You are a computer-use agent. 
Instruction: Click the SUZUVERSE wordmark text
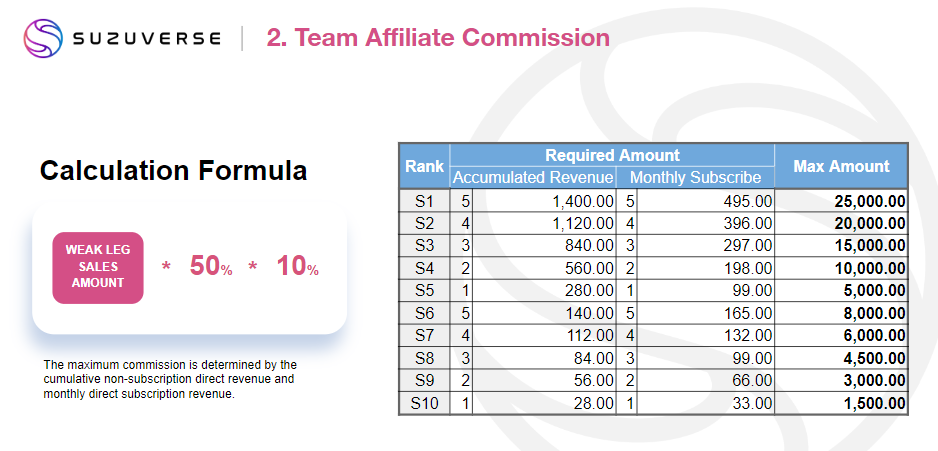(x=147, y=39)
